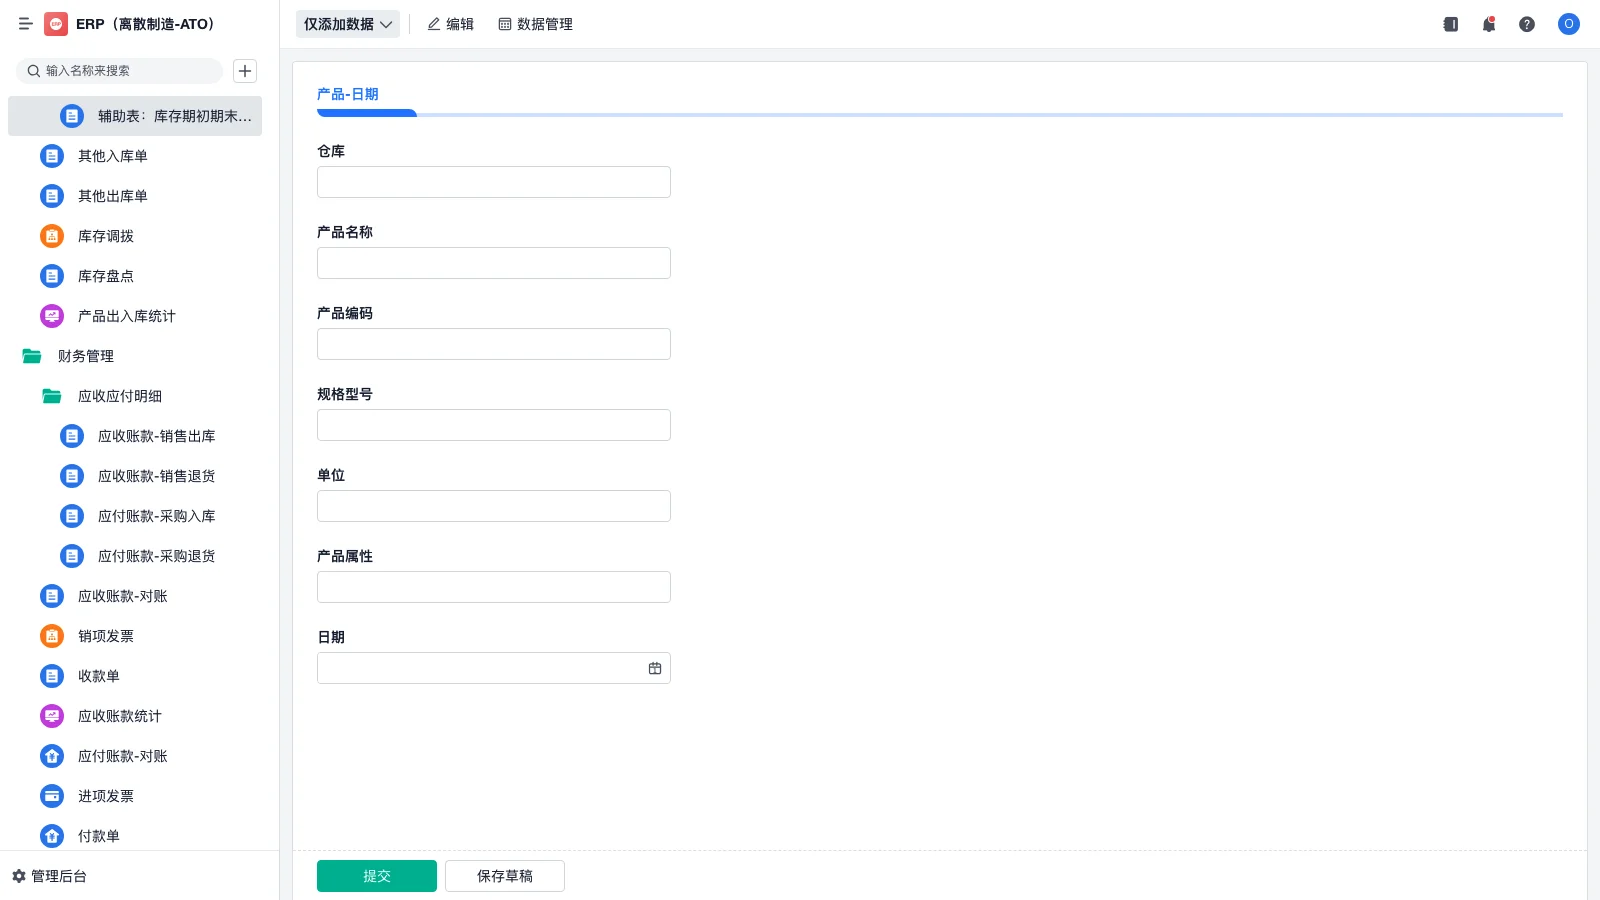Screen dimensions: 1600x900
Task: Click the calendar icon in 日期 field
Action: pos(655,668)
